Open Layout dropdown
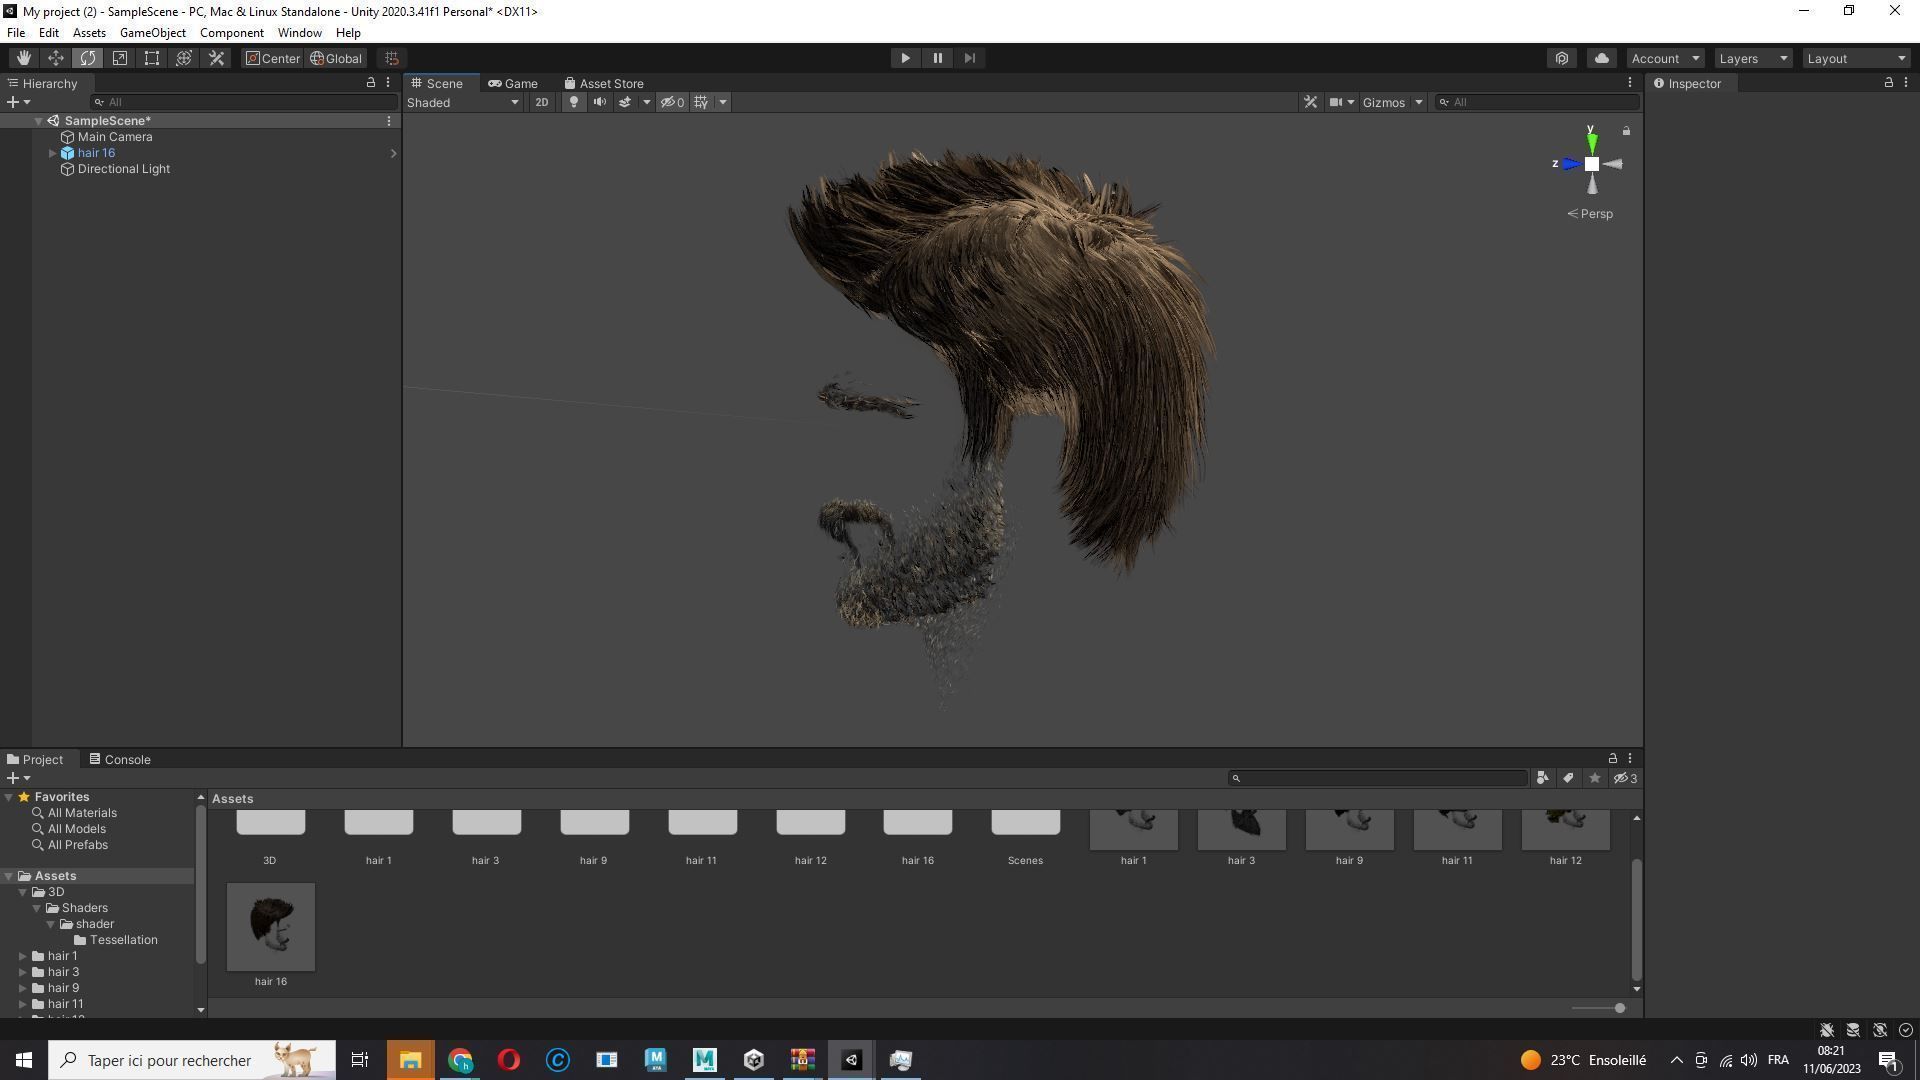1920x1080 pixels. tap(1856, 58)
